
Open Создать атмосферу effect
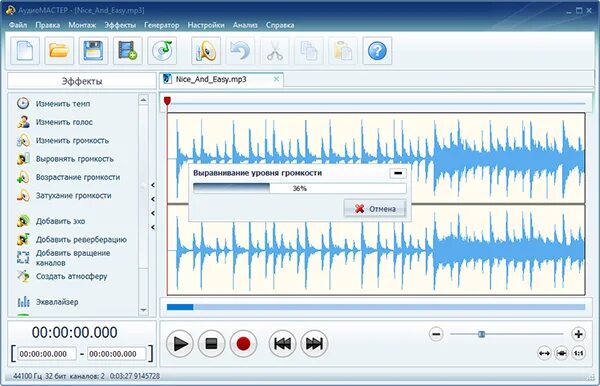click(x=62, y=276)
